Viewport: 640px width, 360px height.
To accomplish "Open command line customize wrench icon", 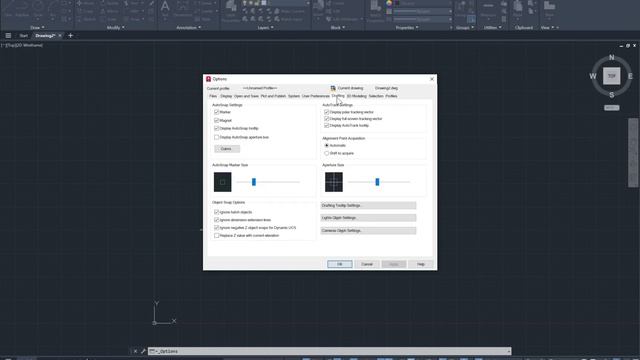I will click(x=143, y=351).
